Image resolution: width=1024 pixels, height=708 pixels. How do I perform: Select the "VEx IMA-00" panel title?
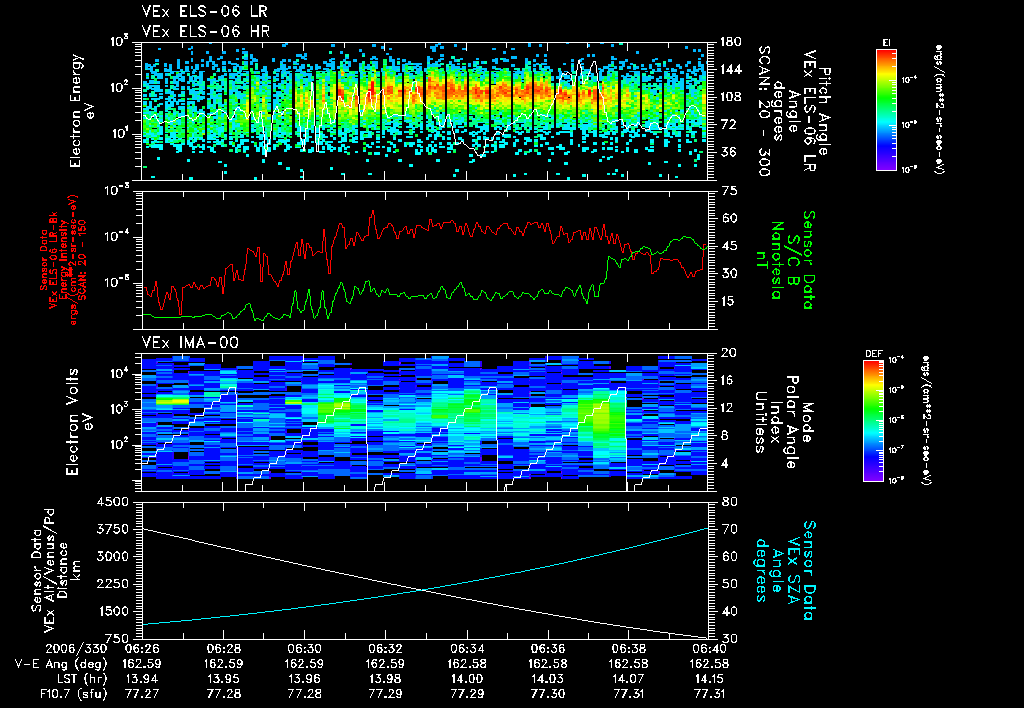190,342
